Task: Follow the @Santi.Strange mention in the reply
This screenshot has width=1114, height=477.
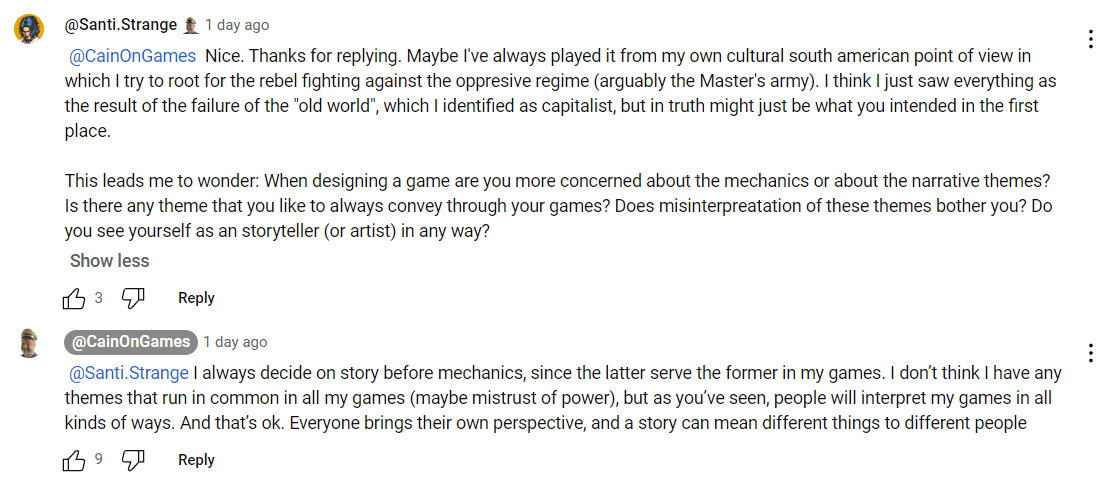Action: 128,373
